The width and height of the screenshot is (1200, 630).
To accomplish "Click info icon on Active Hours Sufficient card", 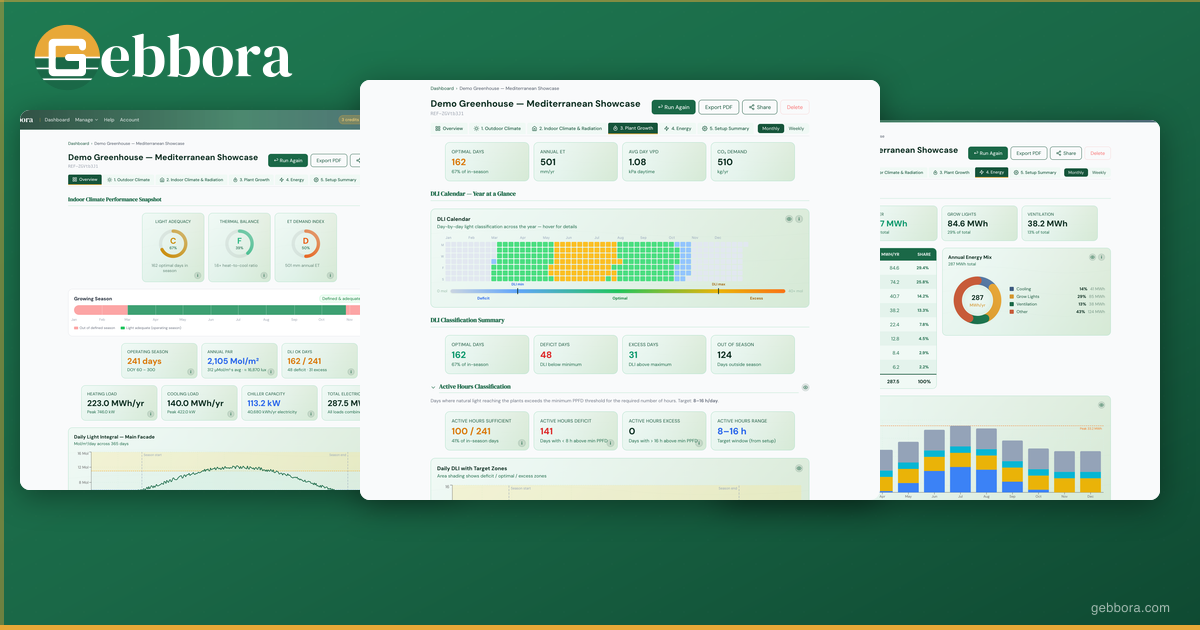I will tap(521, 442).
